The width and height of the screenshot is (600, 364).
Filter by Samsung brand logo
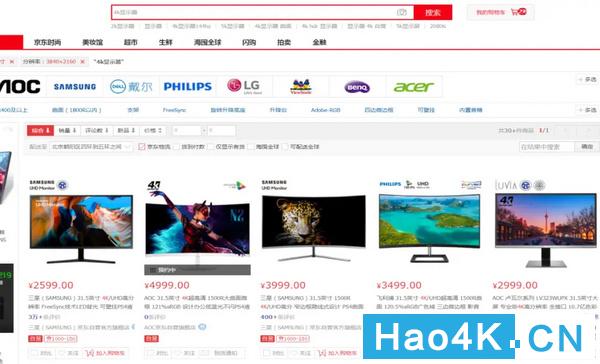(75, 87)
